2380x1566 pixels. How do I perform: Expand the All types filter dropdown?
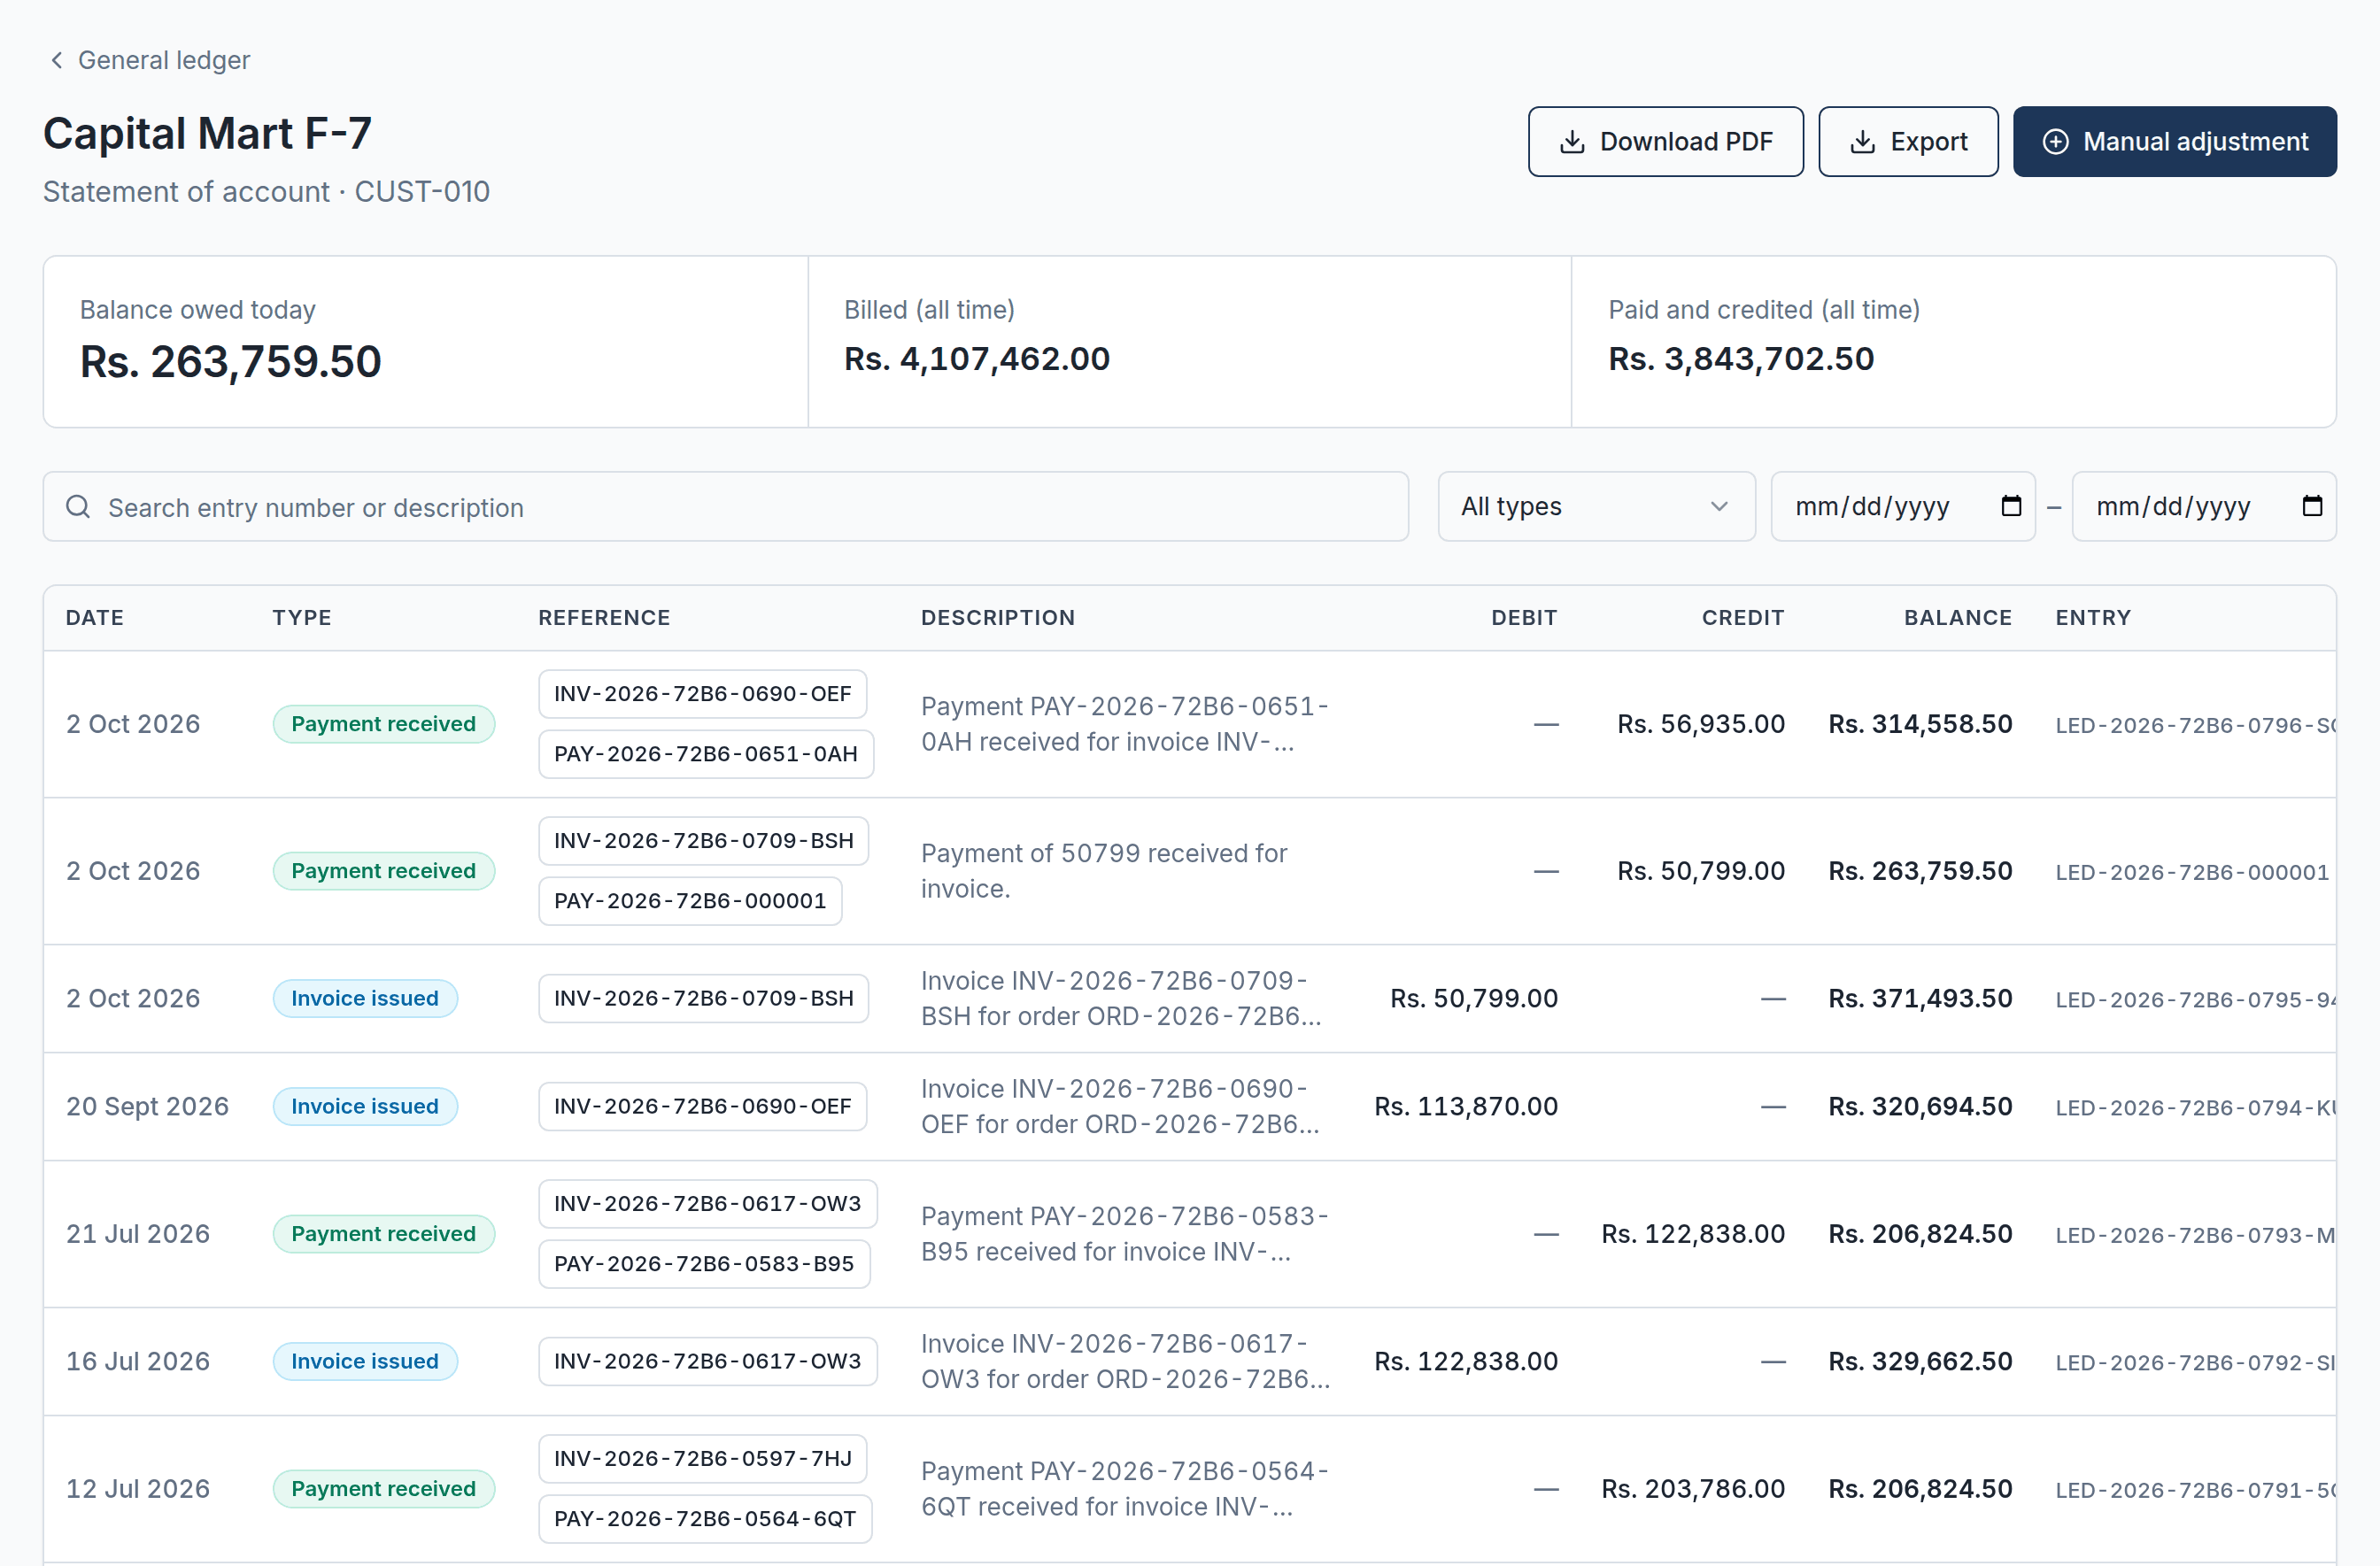(1596, 507)
